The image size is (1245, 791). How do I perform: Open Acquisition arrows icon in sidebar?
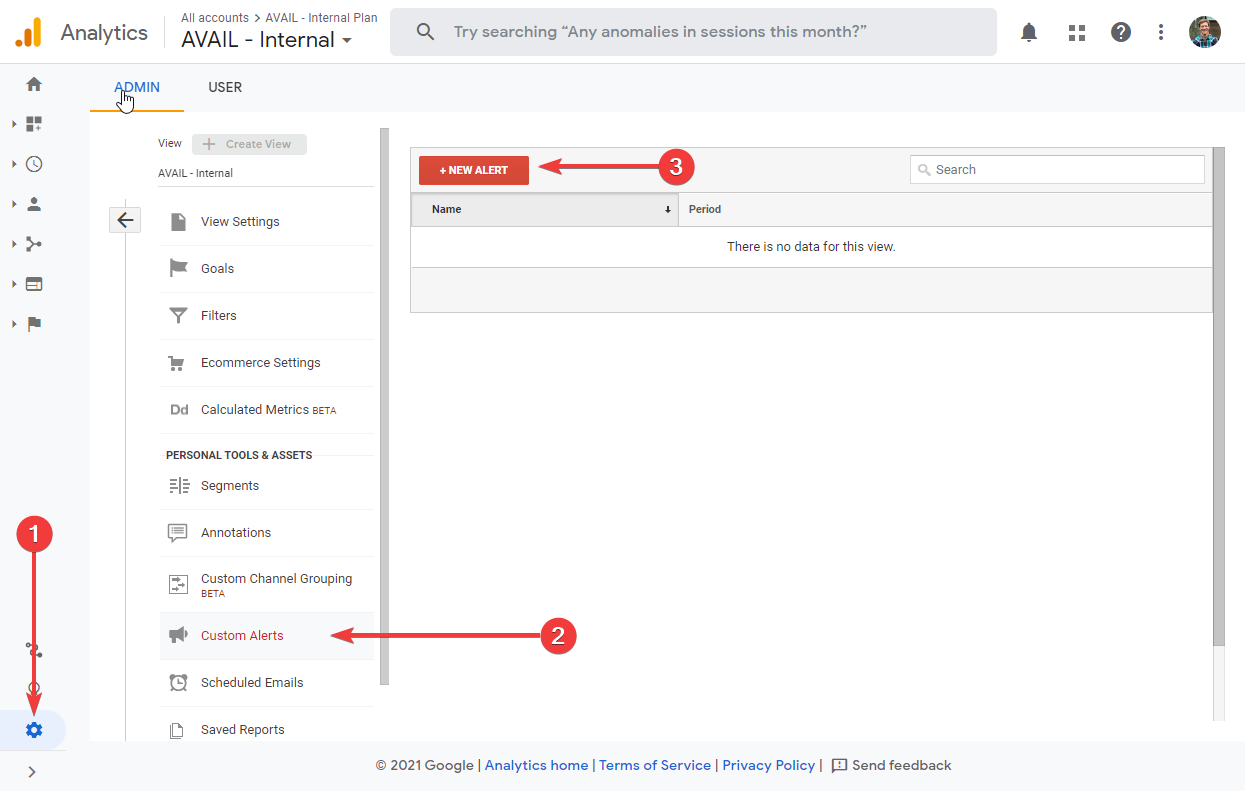pos(34,244)
